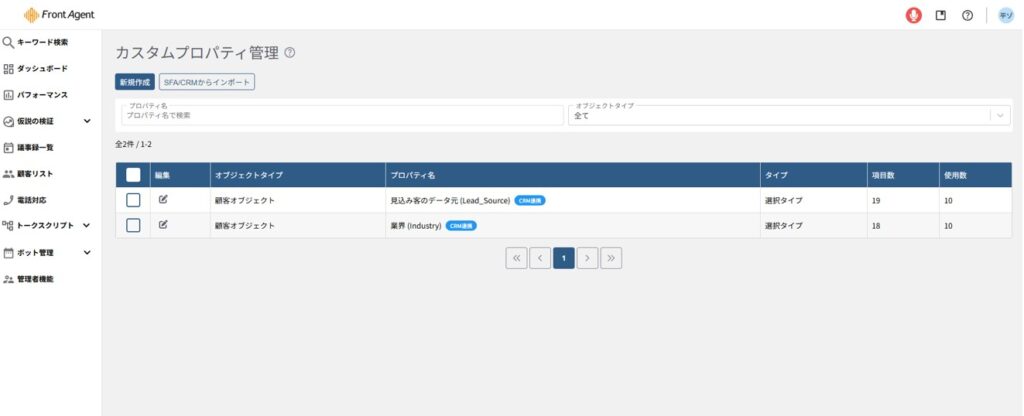
Task: Click the SFA/CRMからインポート button
Action: [207, 83]
